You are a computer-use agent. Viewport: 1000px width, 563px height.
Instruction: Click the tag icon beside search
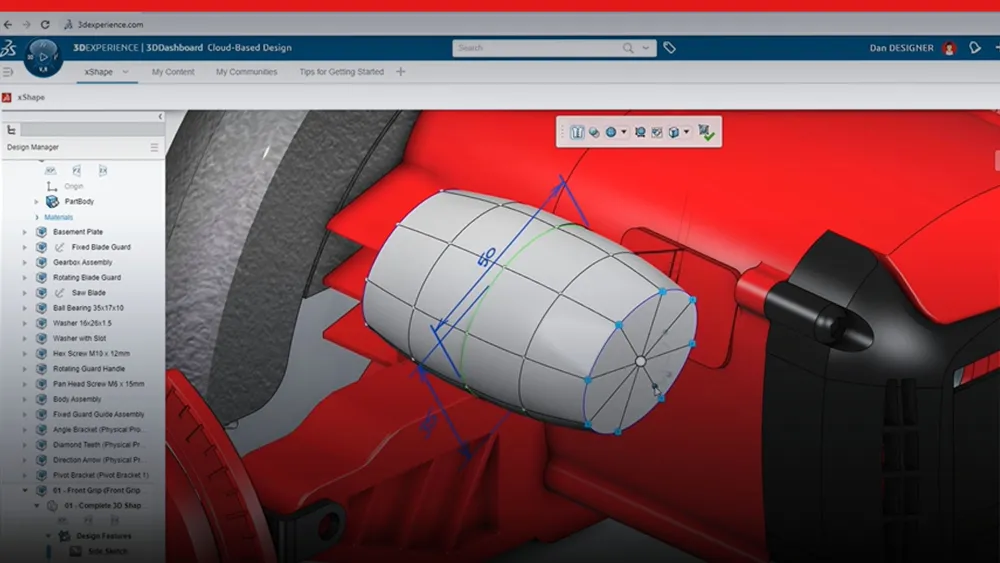[x=669, y=48]
